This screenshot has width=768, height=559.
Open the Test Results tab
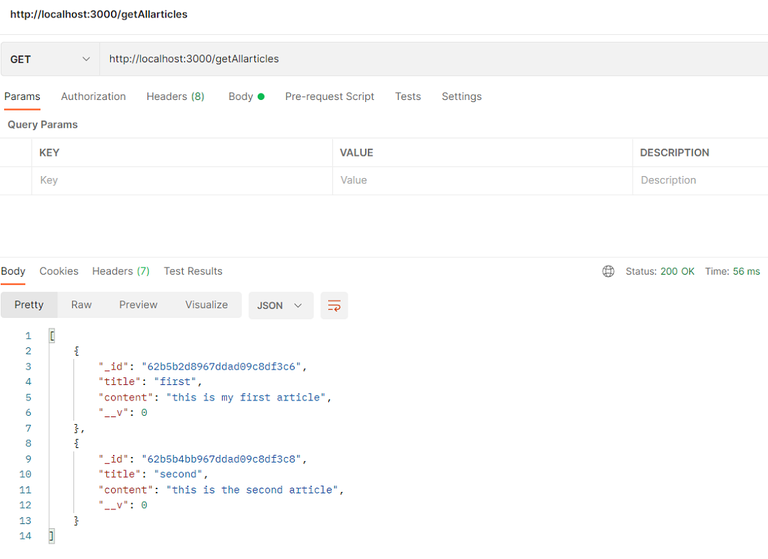coord(193,271)
